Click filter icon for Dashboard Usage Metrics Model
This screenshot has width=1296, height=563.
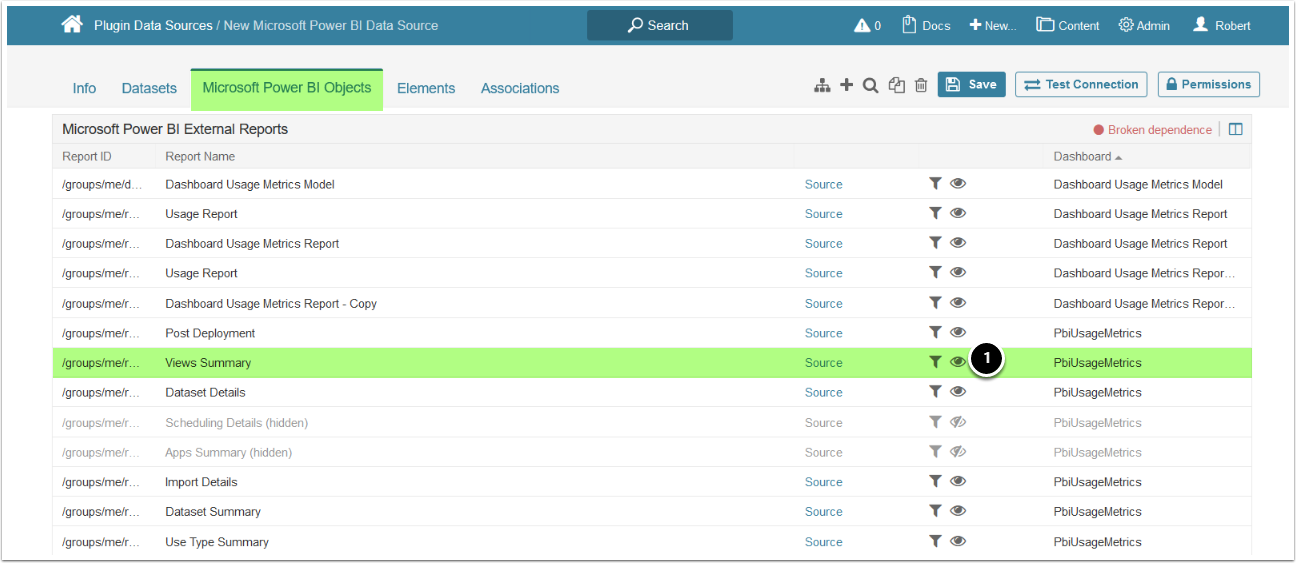coord(935,183)
